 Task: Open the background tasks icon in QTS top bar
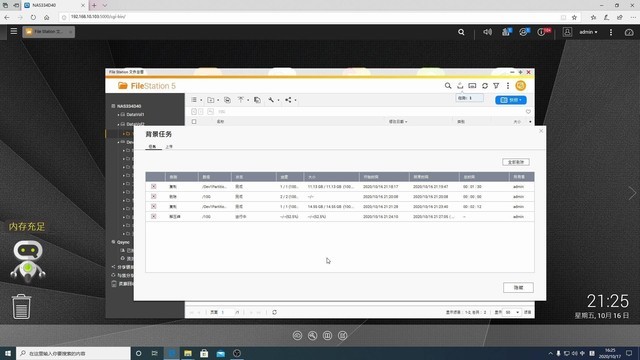pos(506,32)
